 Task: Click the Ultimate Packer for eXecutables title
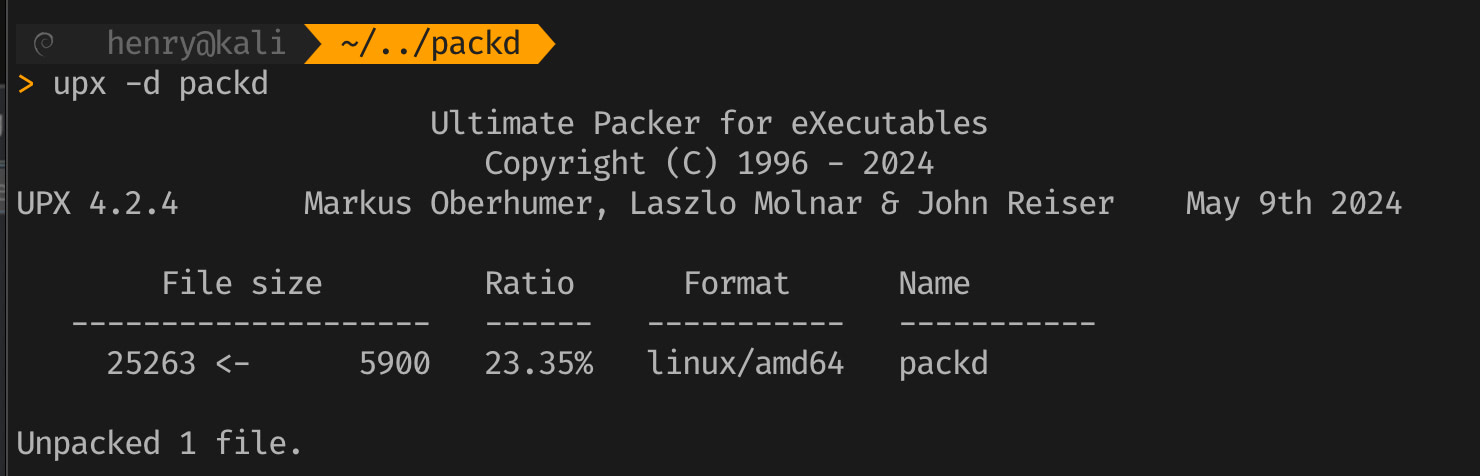708,124
